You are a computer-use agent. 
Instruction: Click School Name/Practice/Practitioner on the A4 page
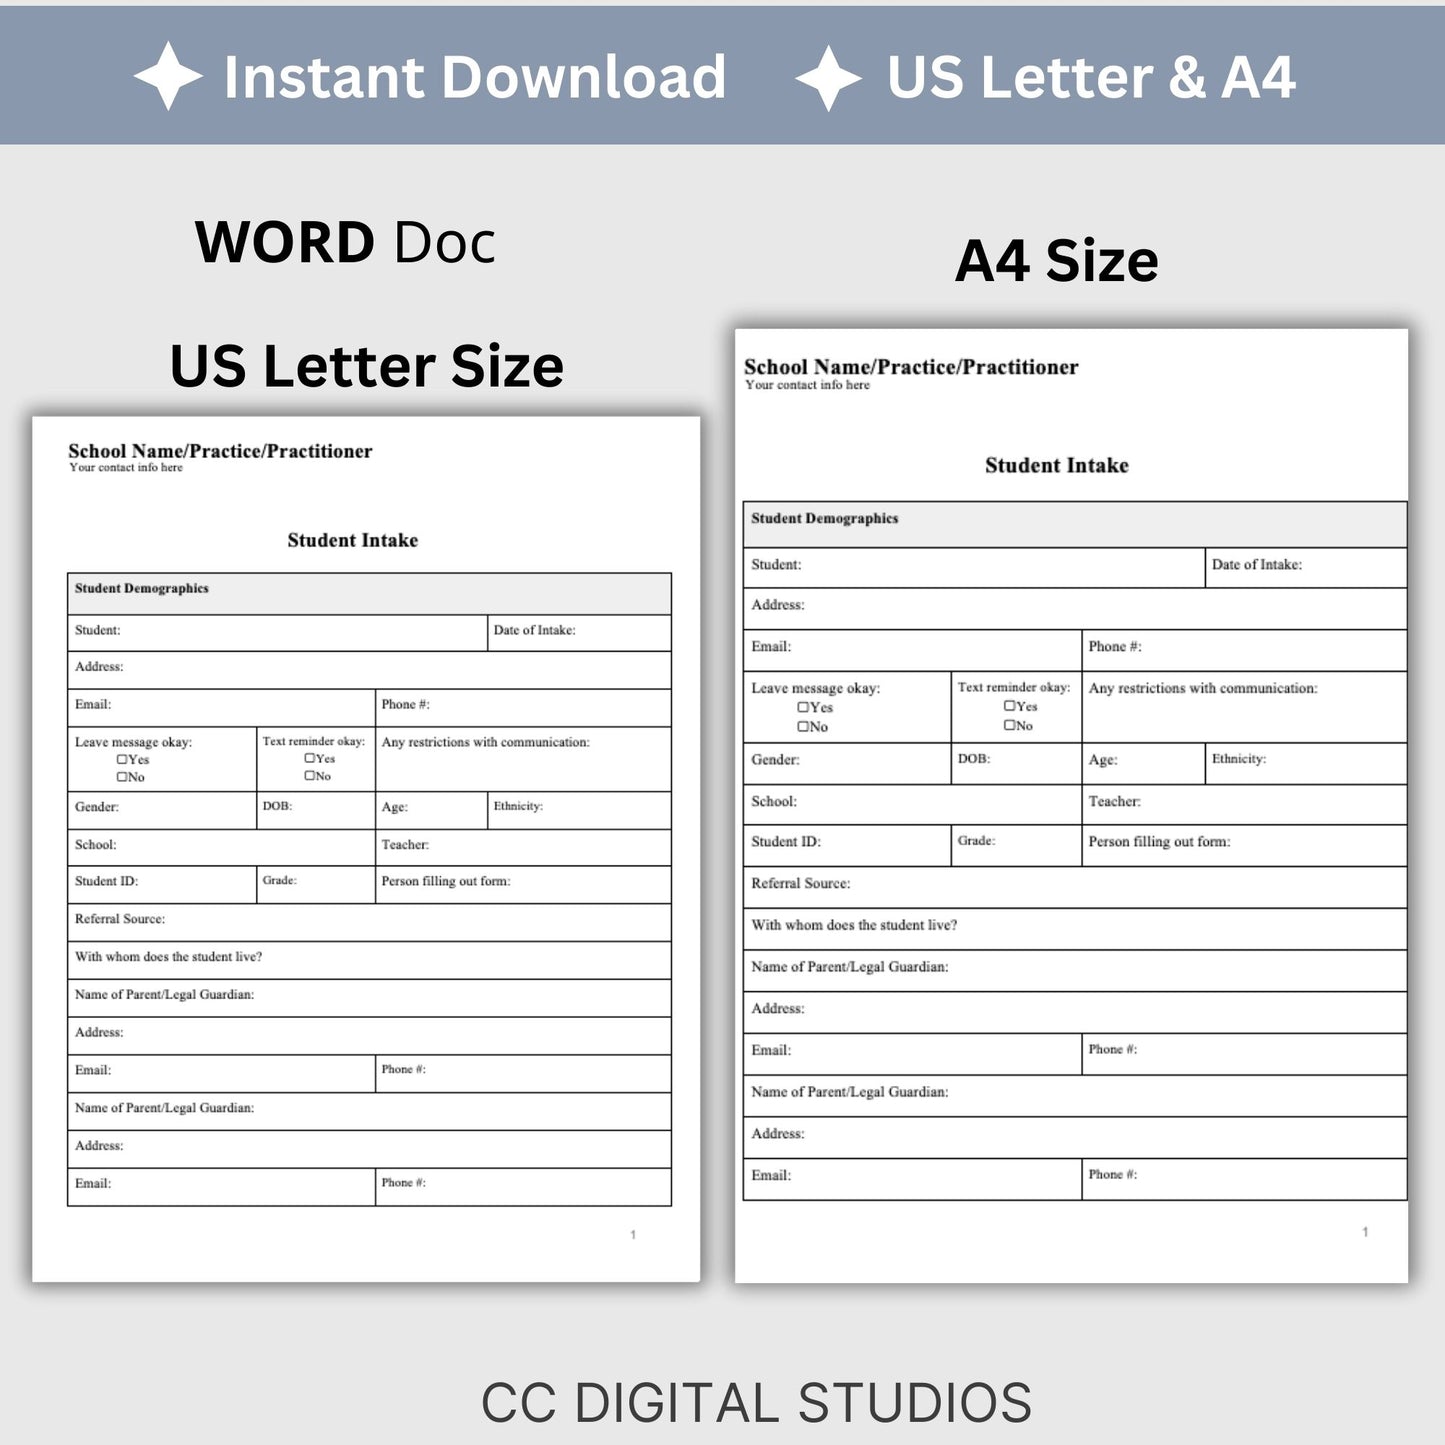pos(911,367)
